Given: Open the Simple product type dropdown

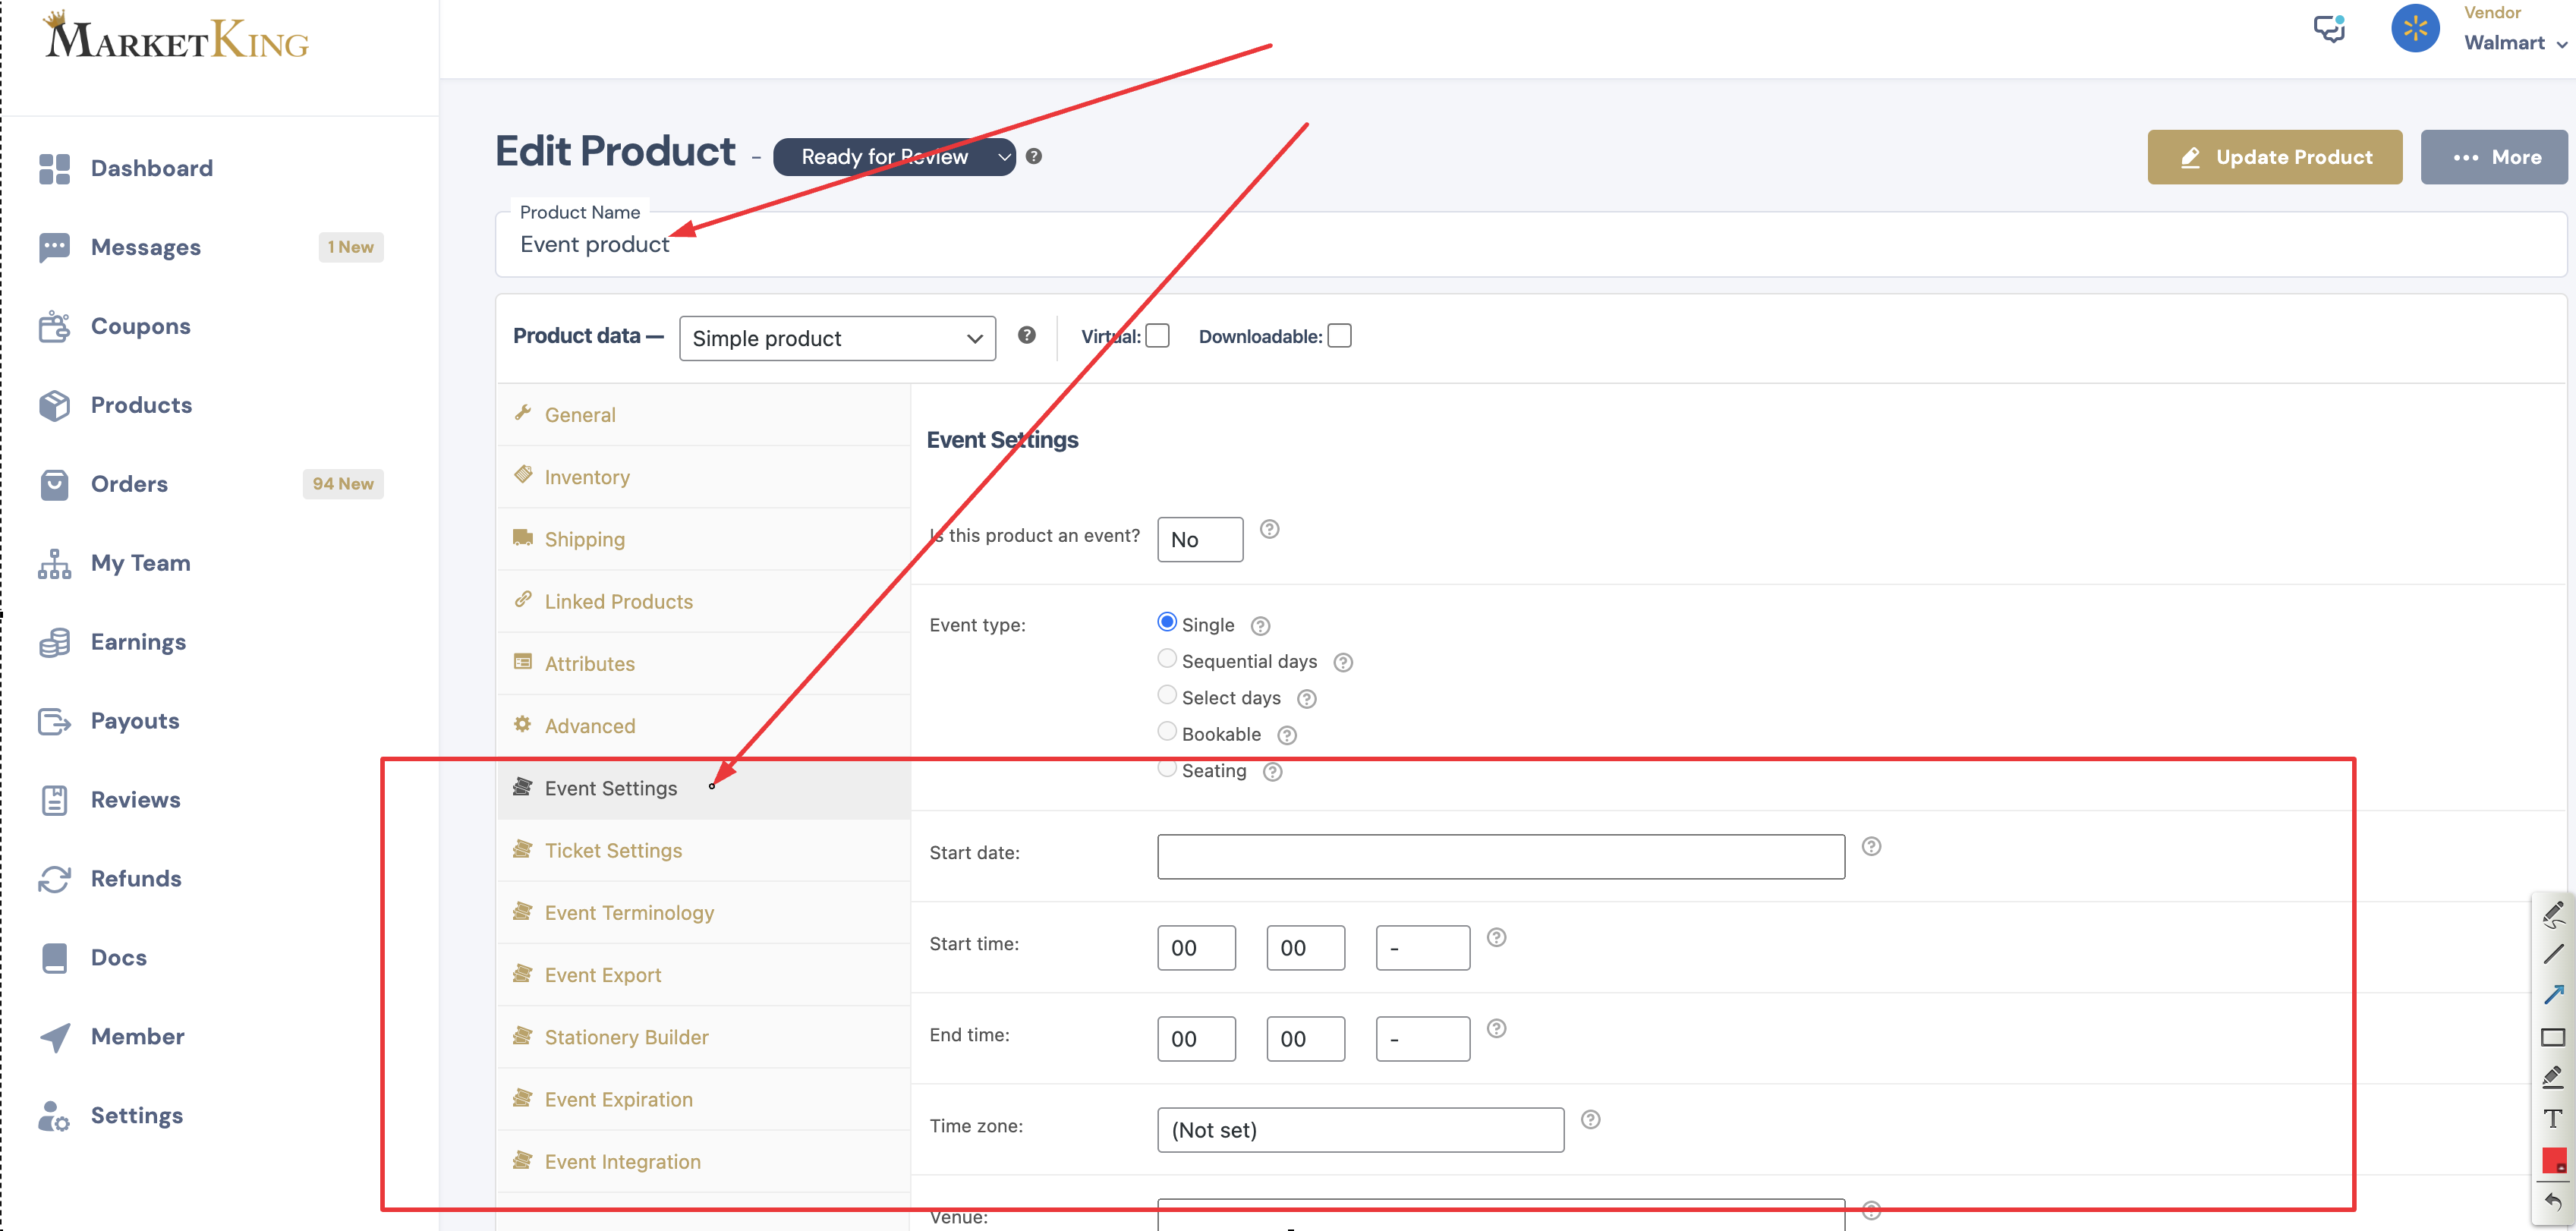Looking at the screenshot, I should click(x=837, y=338).
